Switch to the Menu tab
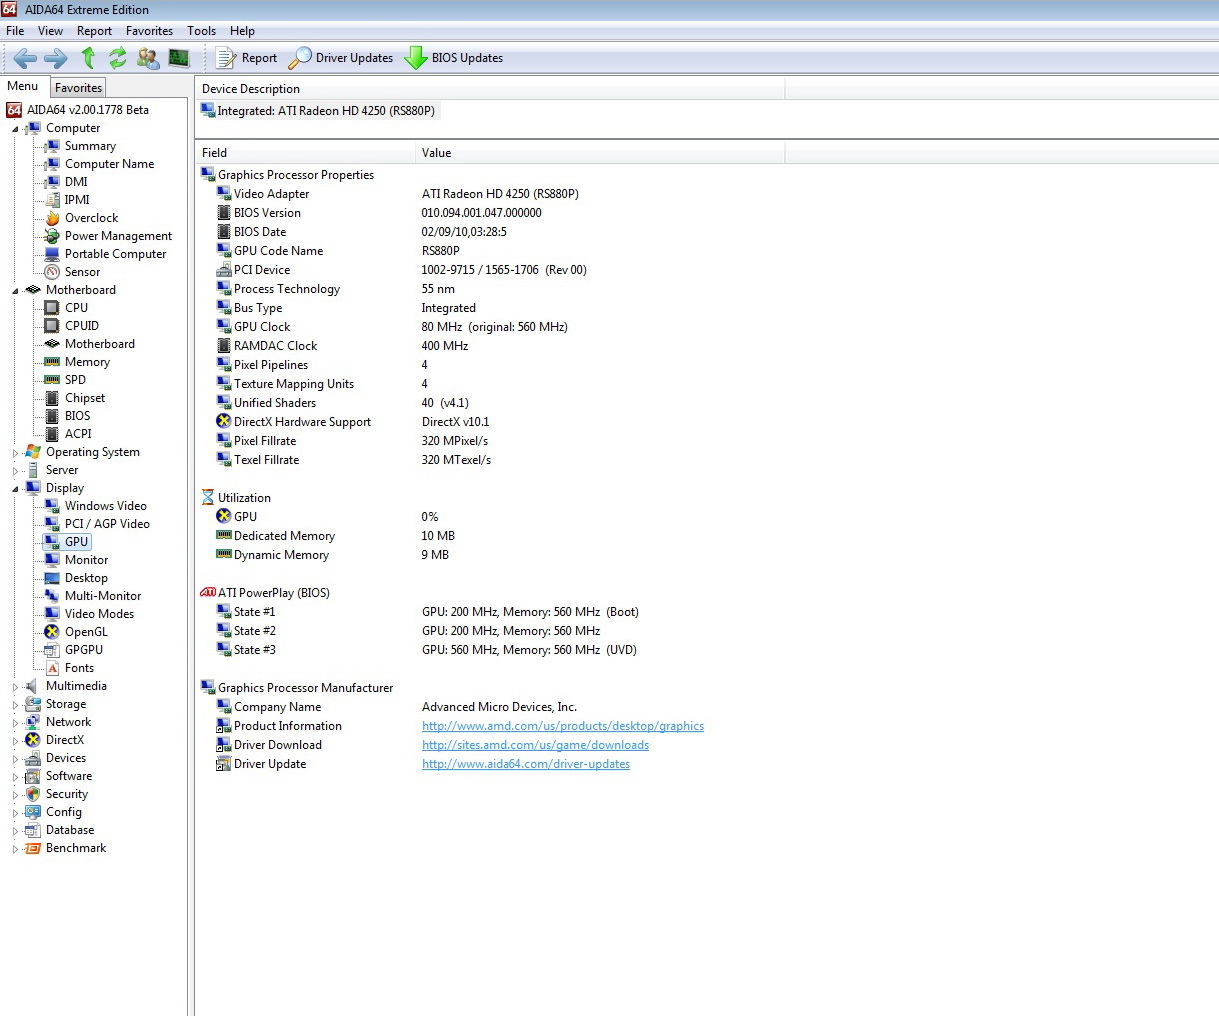 [x=23, y=87]
